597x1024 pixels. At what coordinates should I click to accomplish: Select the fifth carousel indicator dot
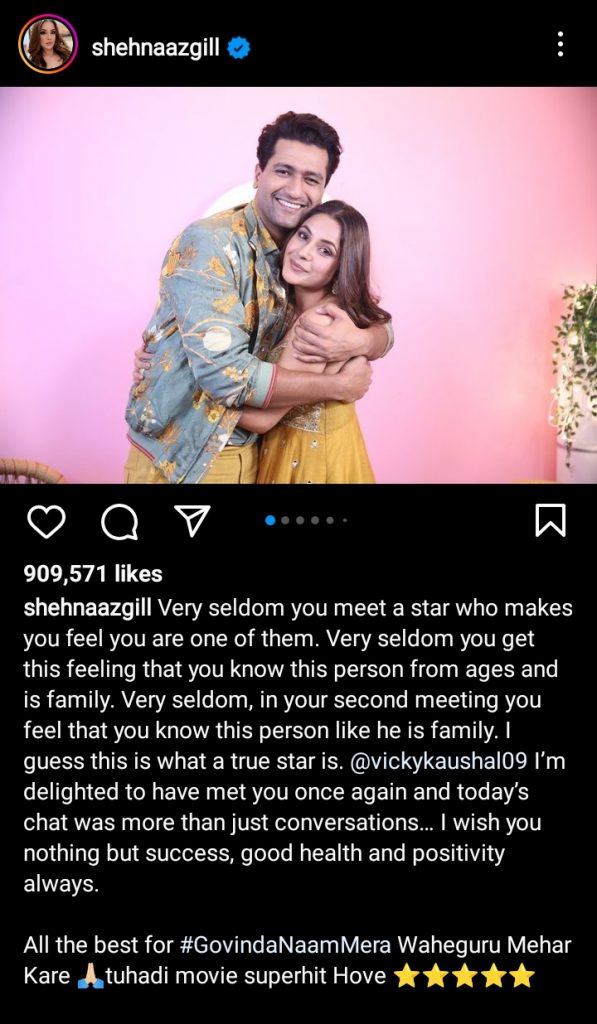[330, 520]
